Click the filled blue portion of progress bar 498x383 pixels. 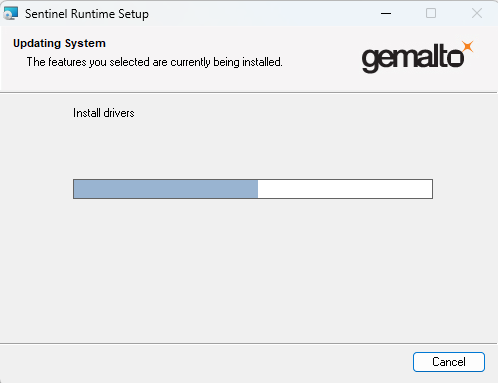click(x=166, y=189)
